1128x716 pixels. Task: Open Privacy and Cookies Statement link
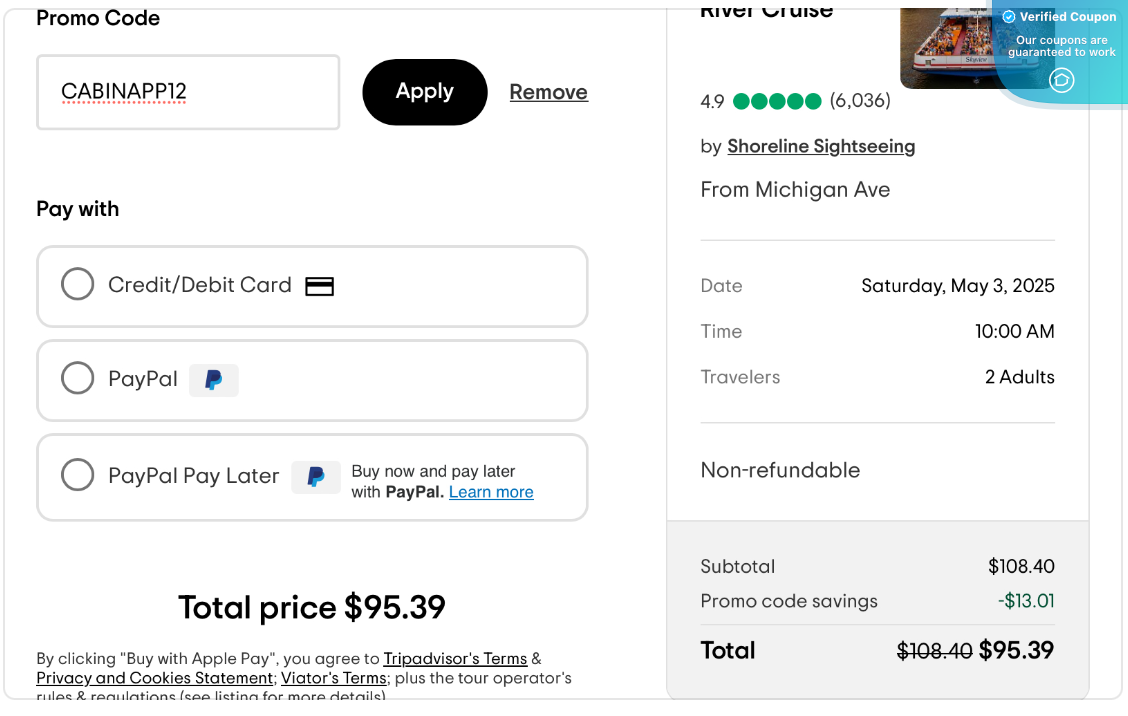154,678
